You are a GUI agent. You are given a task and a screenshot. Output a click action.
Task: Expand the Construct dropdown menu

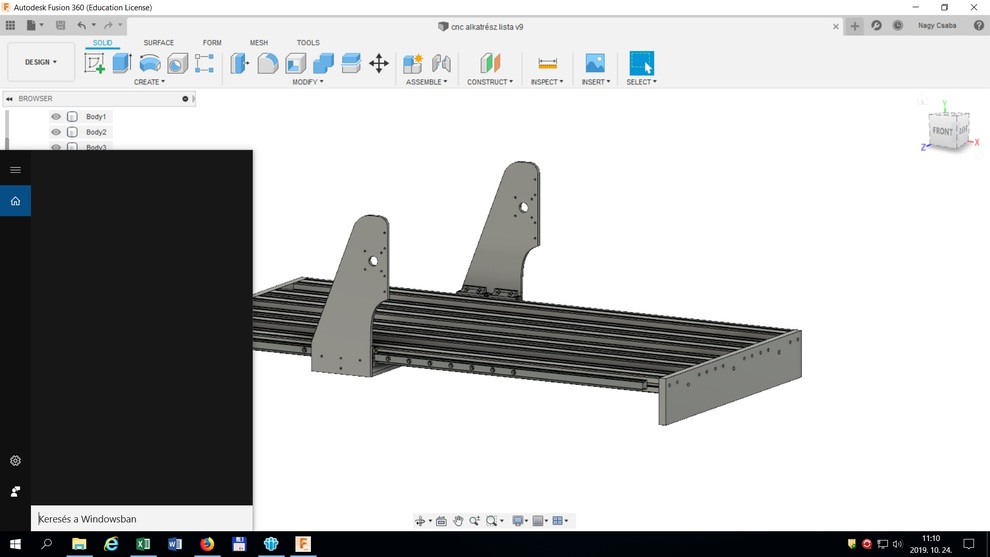[x=490, y=82]
